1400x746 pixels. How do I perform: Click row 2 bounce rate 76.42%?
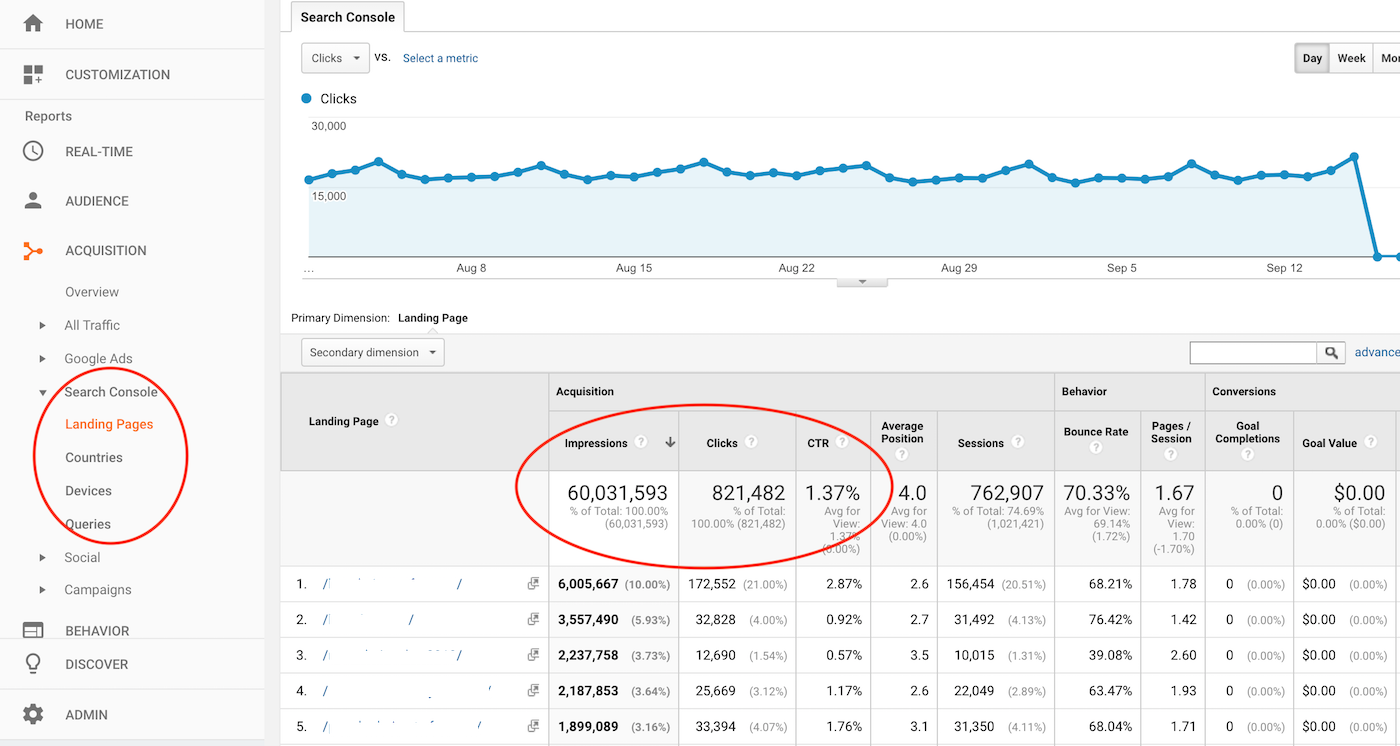(x=1109, y=619)
